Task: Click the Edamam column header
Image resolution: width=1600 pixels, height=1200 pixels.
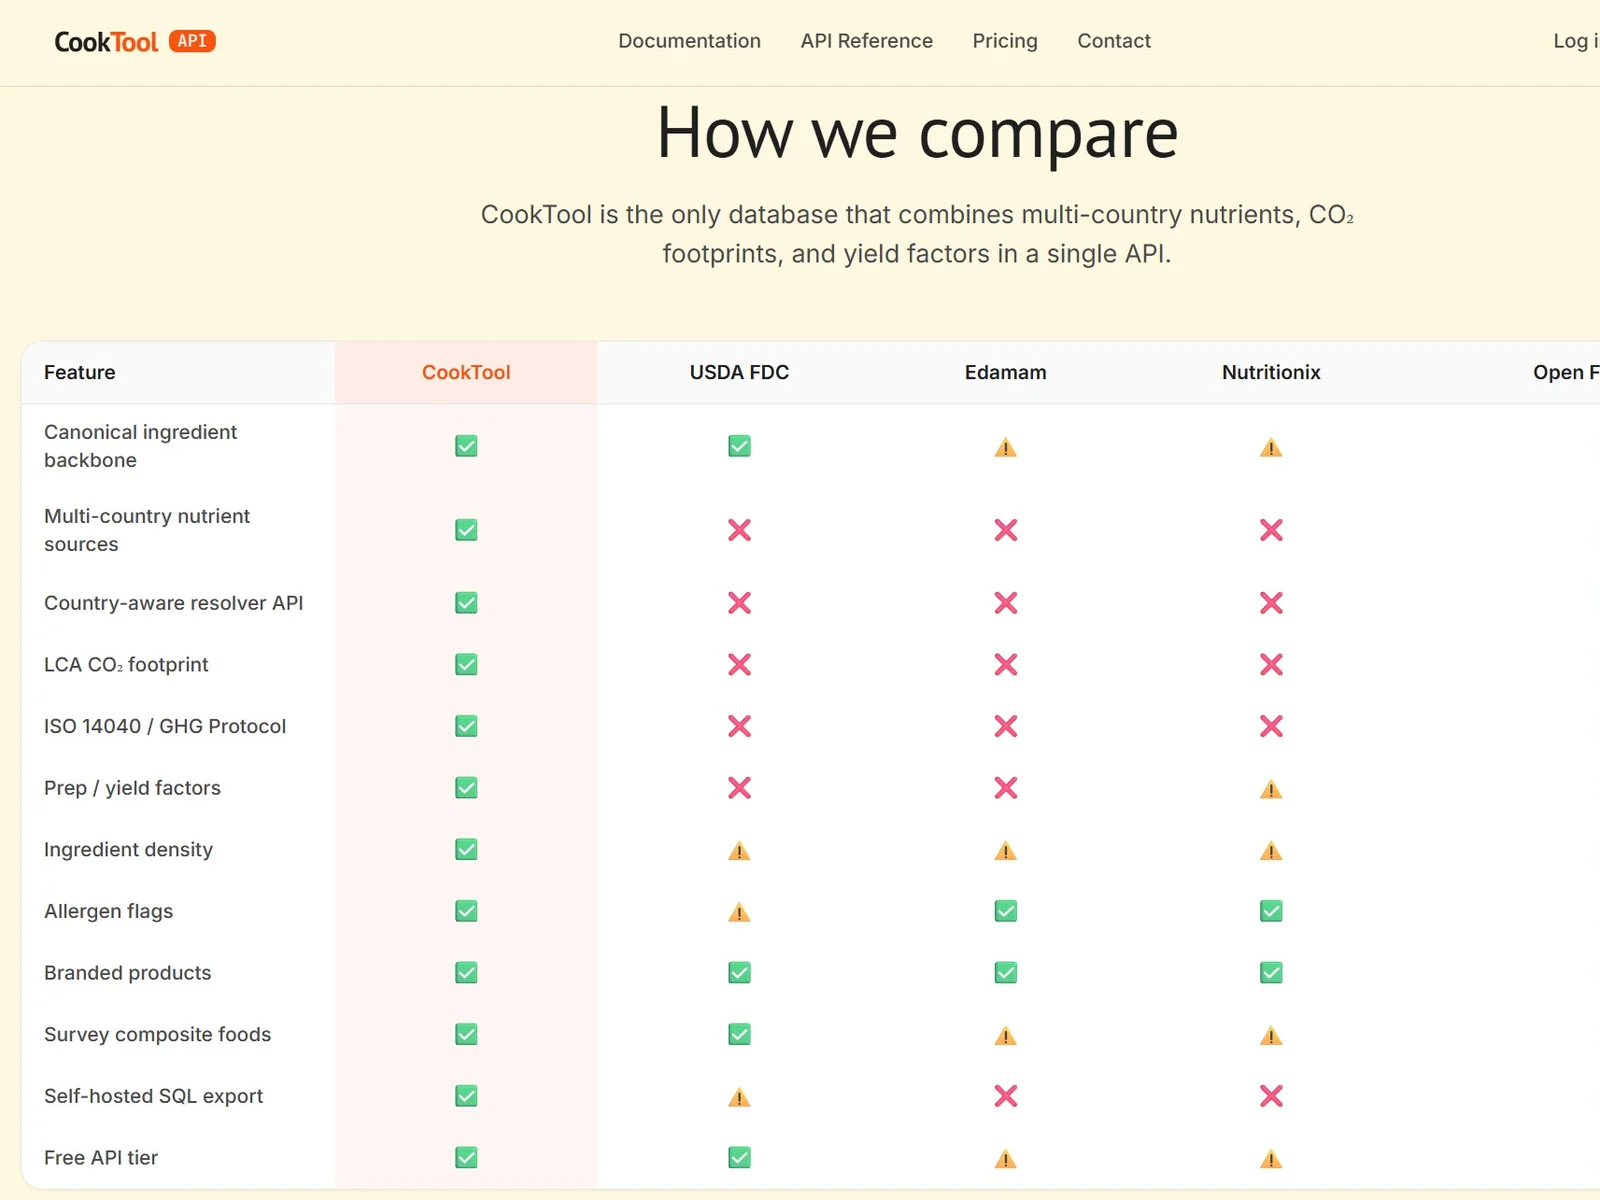Action: pos(1005,372)
